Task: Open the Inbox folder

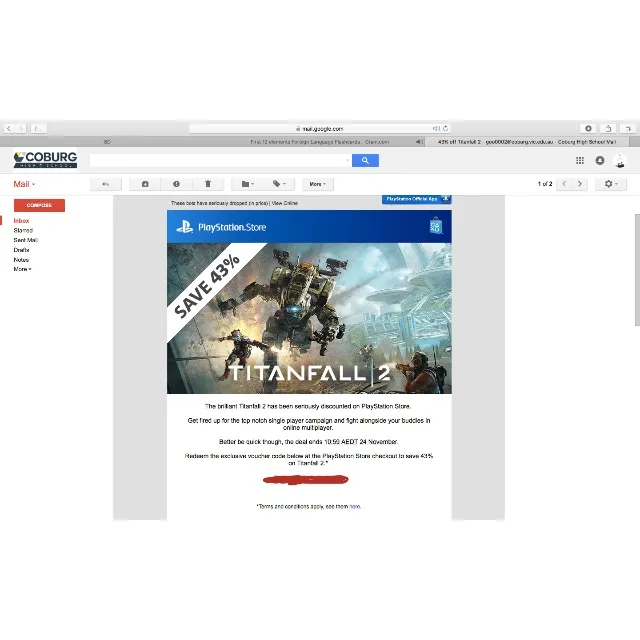Action: [x=21, y=221]
